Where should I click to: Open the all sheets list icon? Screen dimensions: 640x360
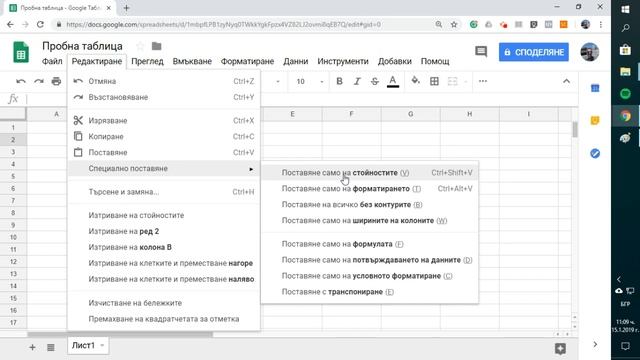[x=51, y=347]
